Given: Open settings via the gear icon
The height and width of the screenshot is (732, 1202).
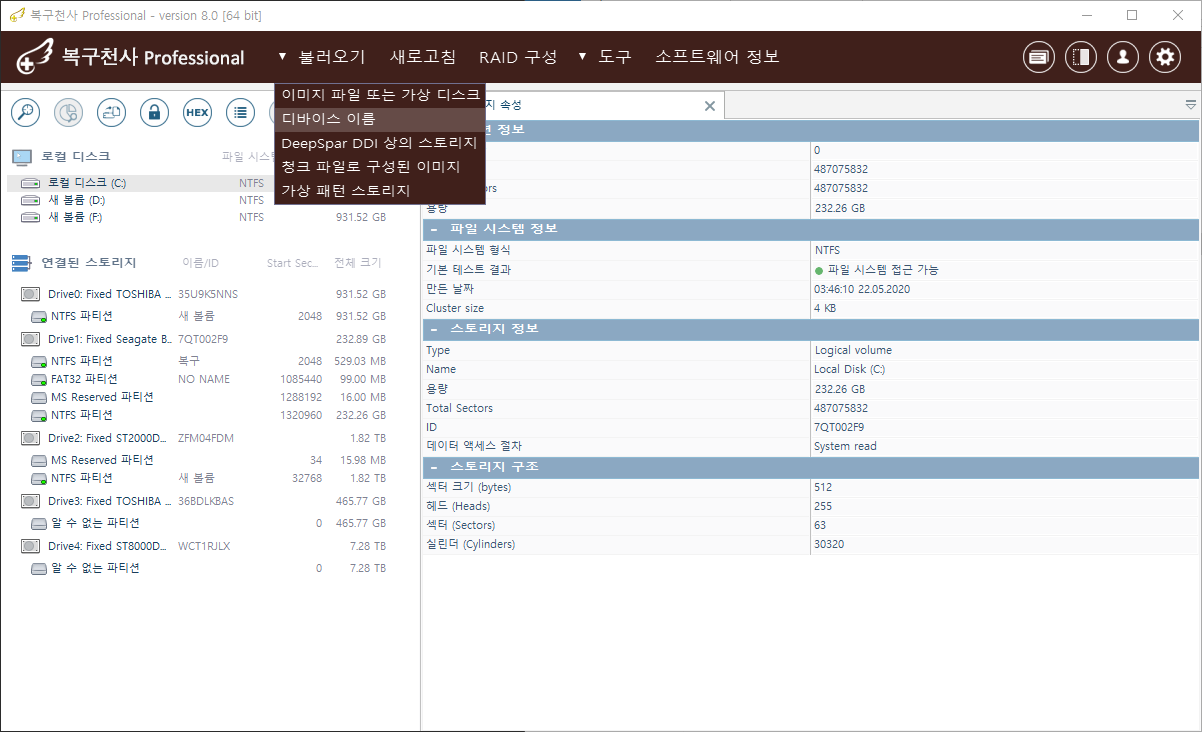Looking at the screenshot, I should click(1164, 57).
